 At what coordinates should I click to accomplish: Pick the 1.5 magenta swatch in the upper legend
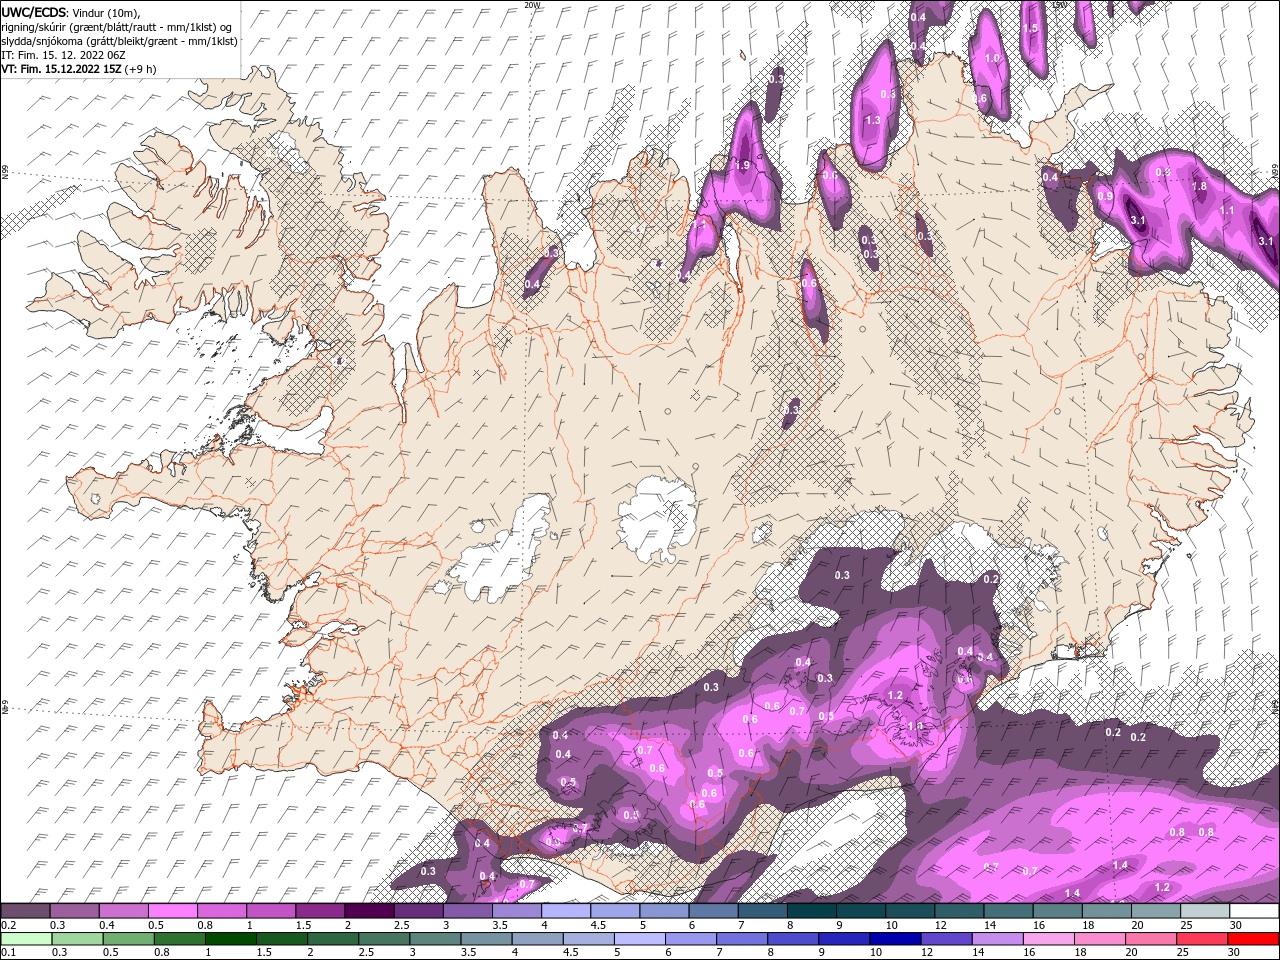tap(319, 911)
